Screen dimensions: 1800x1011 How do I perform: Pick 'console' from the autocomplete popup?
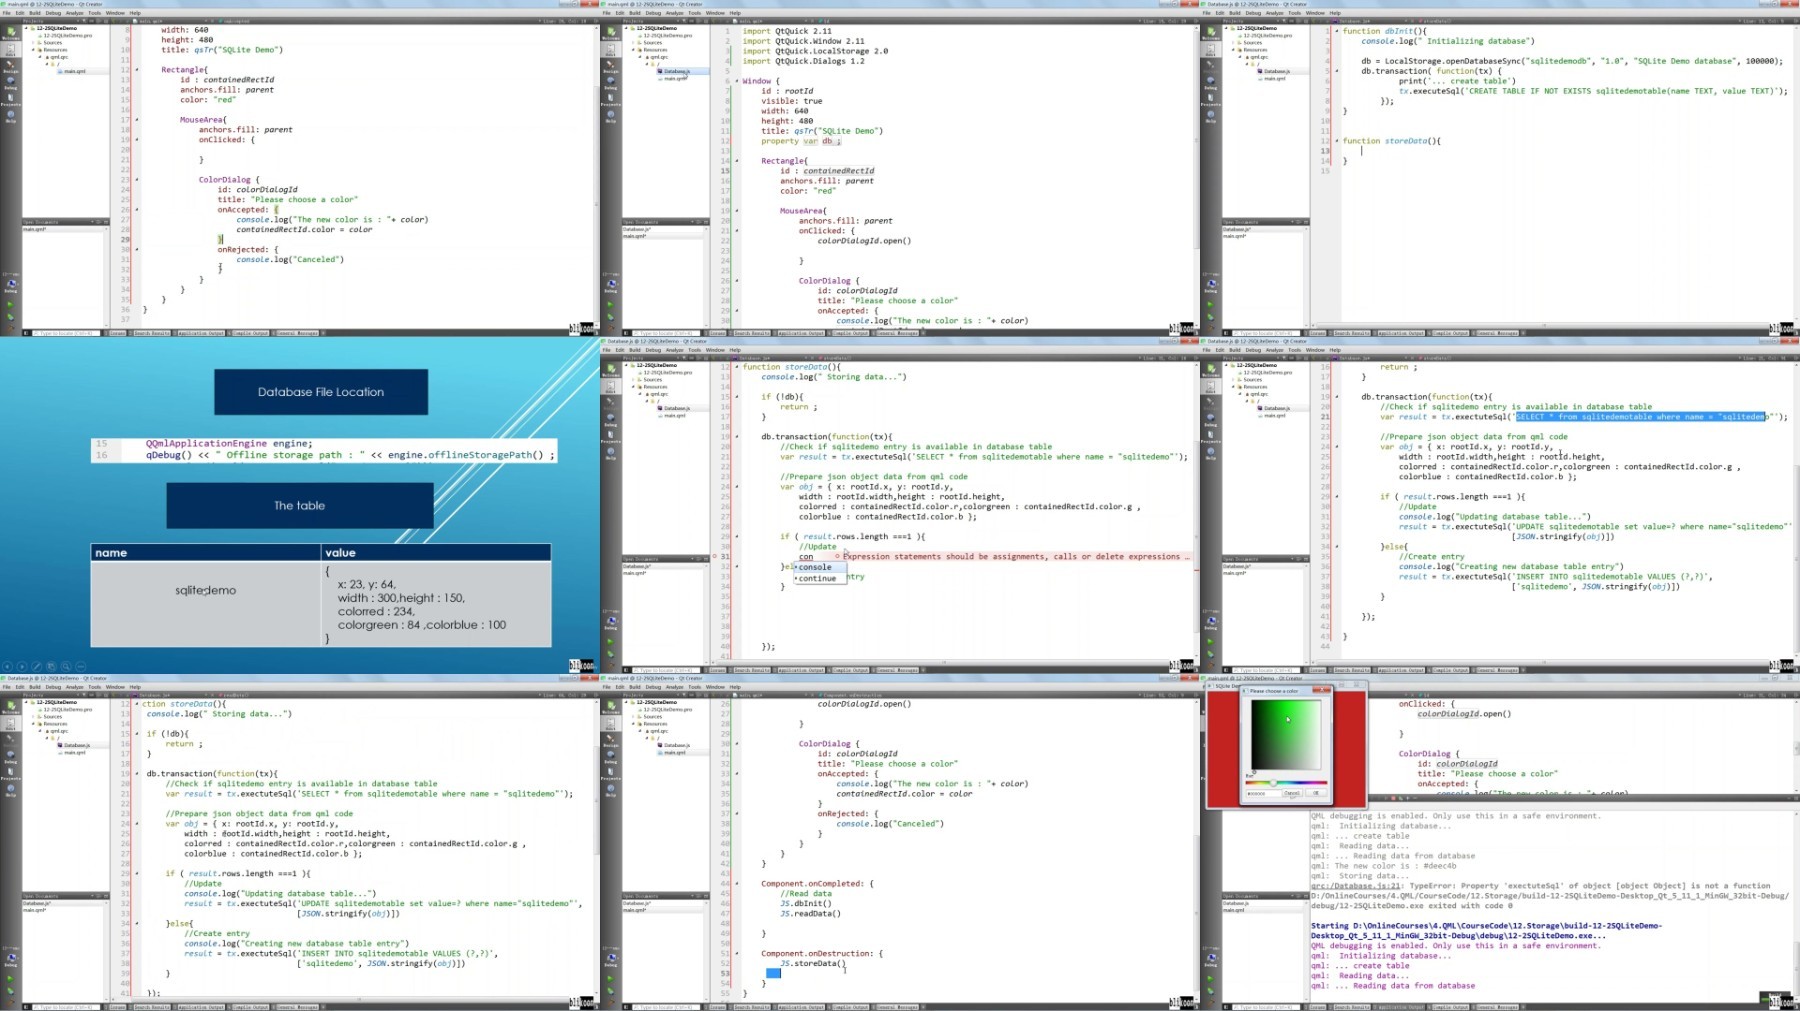pyautogui.click(x=820, y=567)
